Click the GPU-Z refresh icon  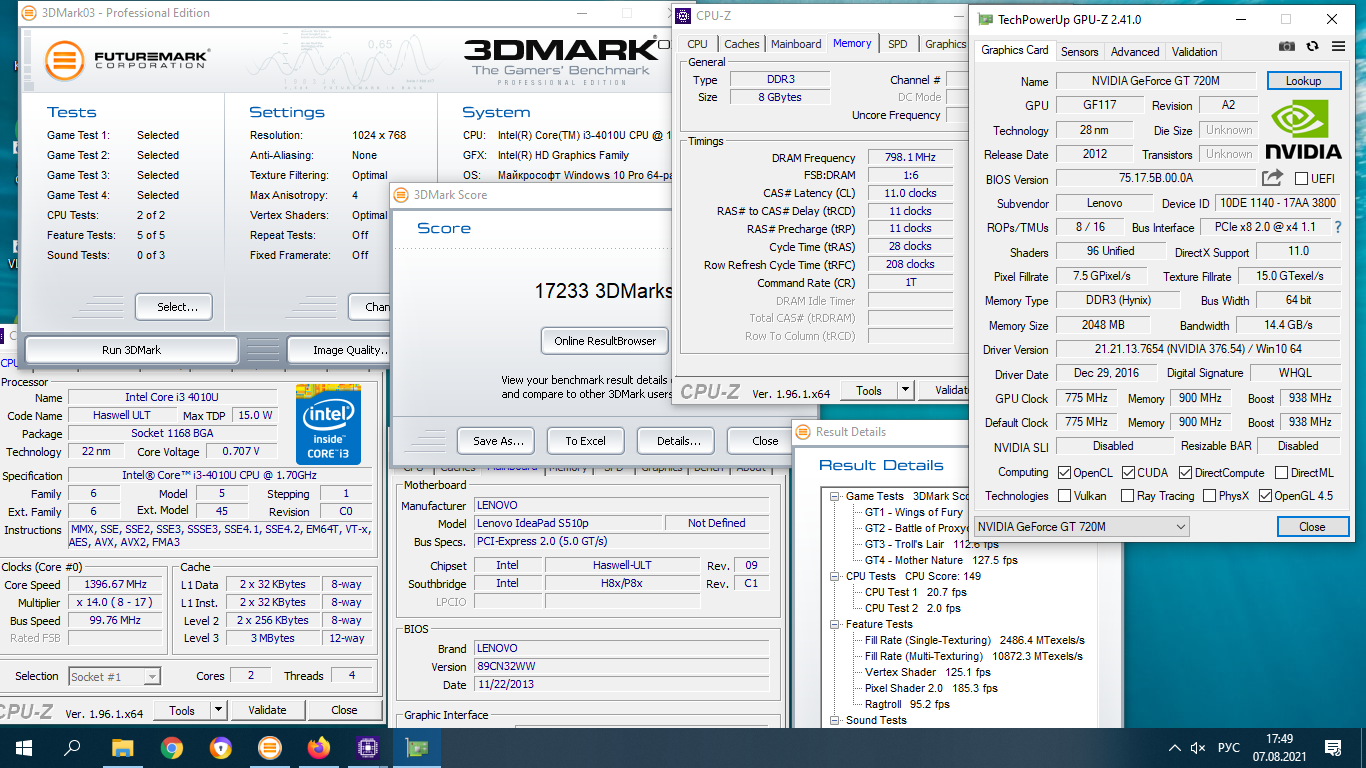coord(1312,46)
